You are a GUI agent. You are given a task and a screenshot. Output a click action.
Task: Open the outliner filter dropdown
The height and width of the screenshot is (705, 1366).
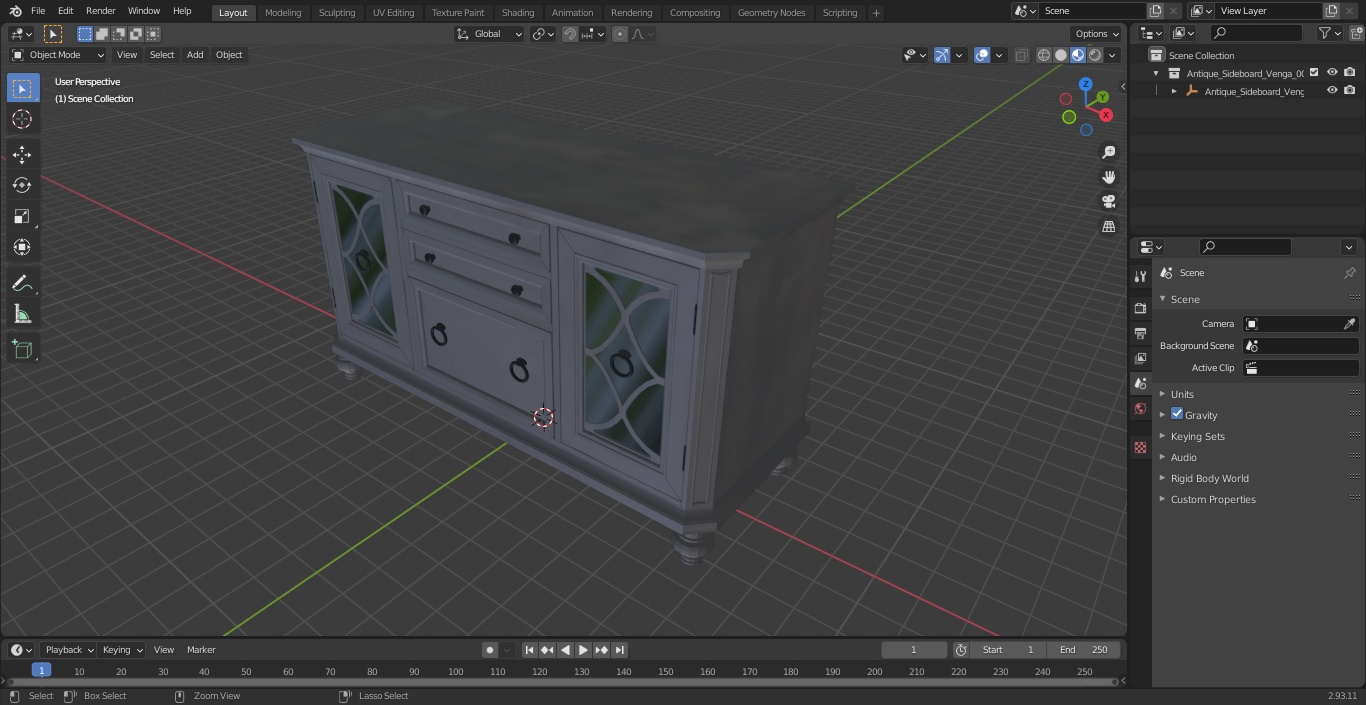pos(1329,33)
